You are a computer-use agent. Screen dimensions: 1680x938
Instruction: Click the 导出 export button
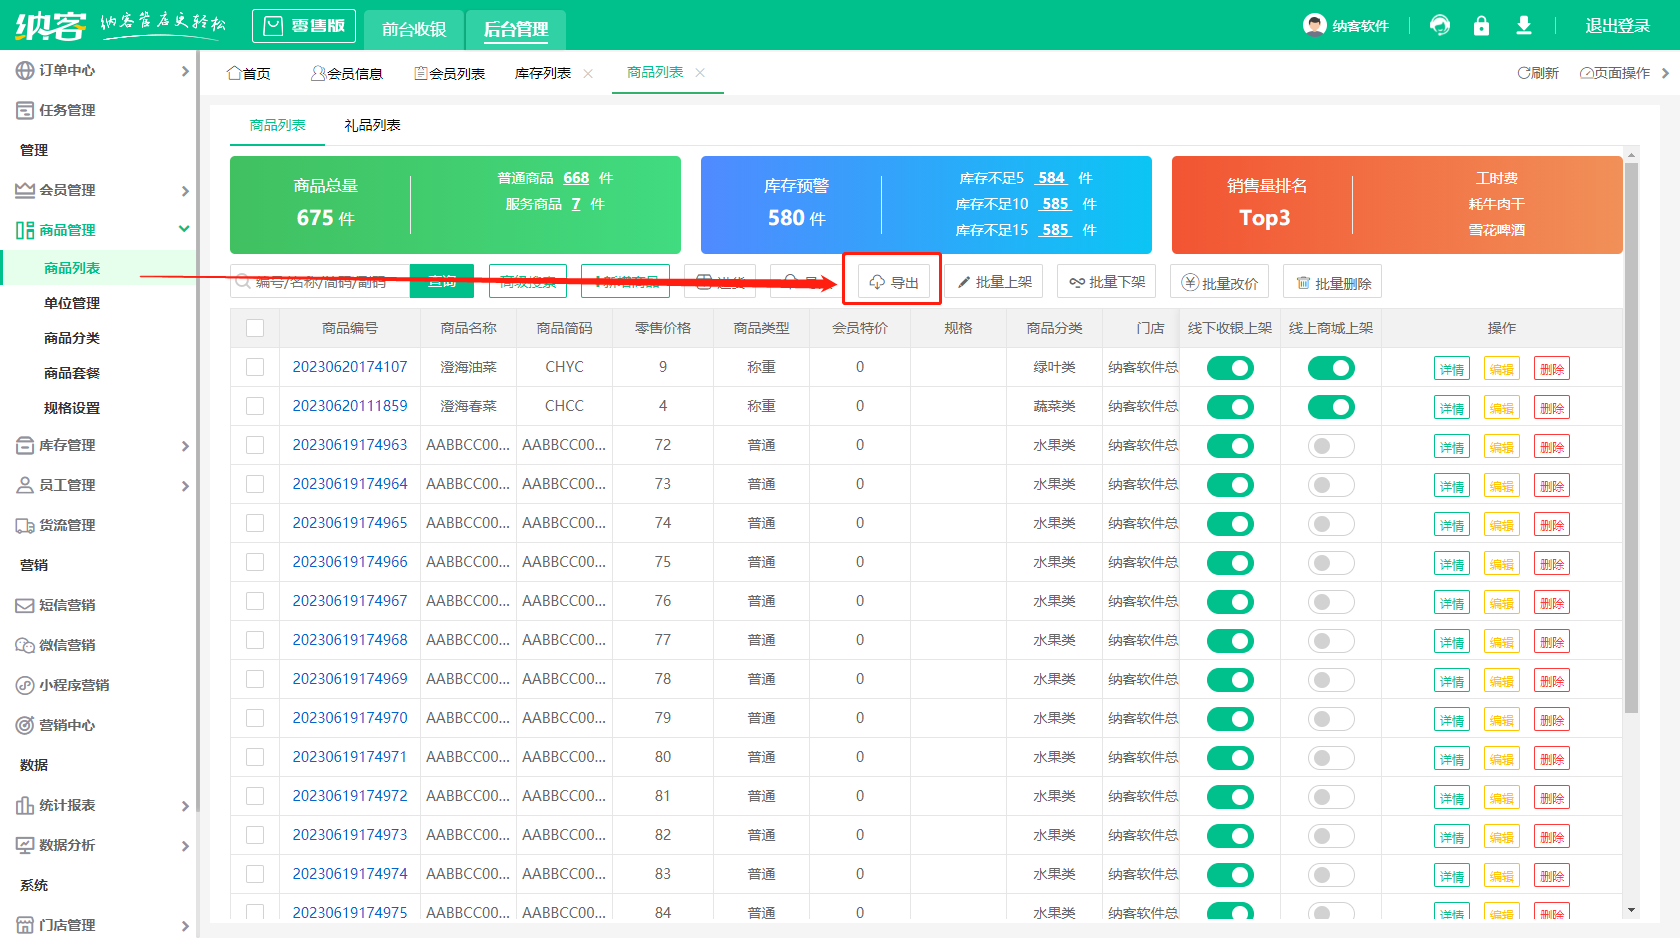pyautogui.click(x=893, y=283)
